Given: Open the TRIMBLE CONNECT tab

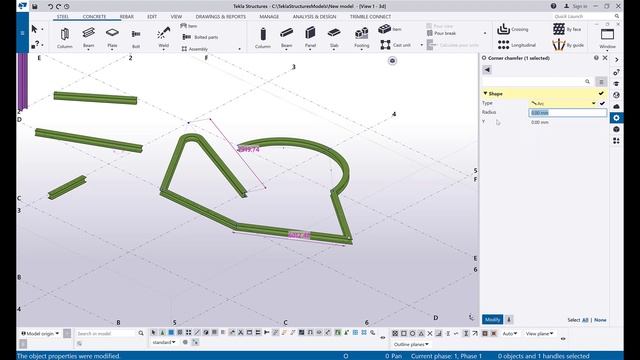Looking at the screenshot, I should click(370, 17).
